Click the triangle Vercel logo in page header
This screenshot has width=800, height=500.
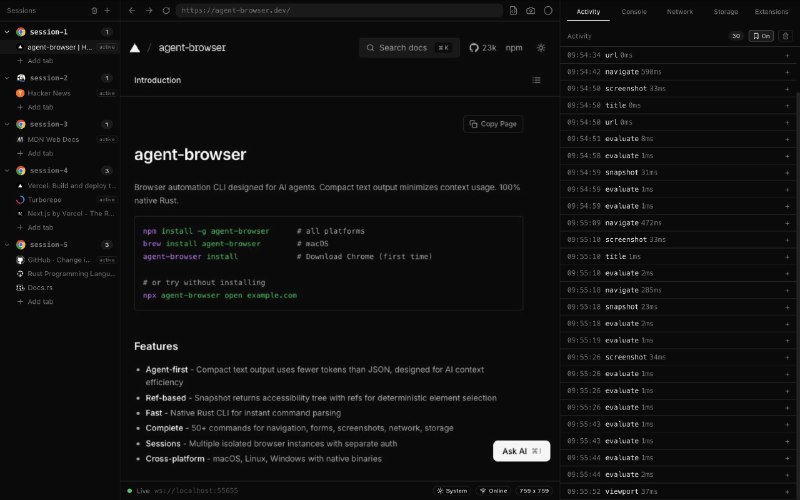(x=135, y=48)
